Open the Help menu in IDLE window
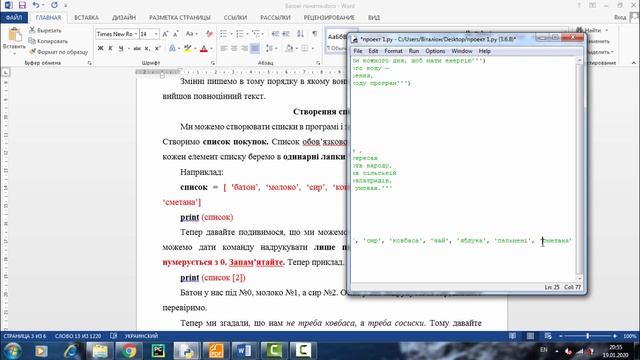 (484, 51)
